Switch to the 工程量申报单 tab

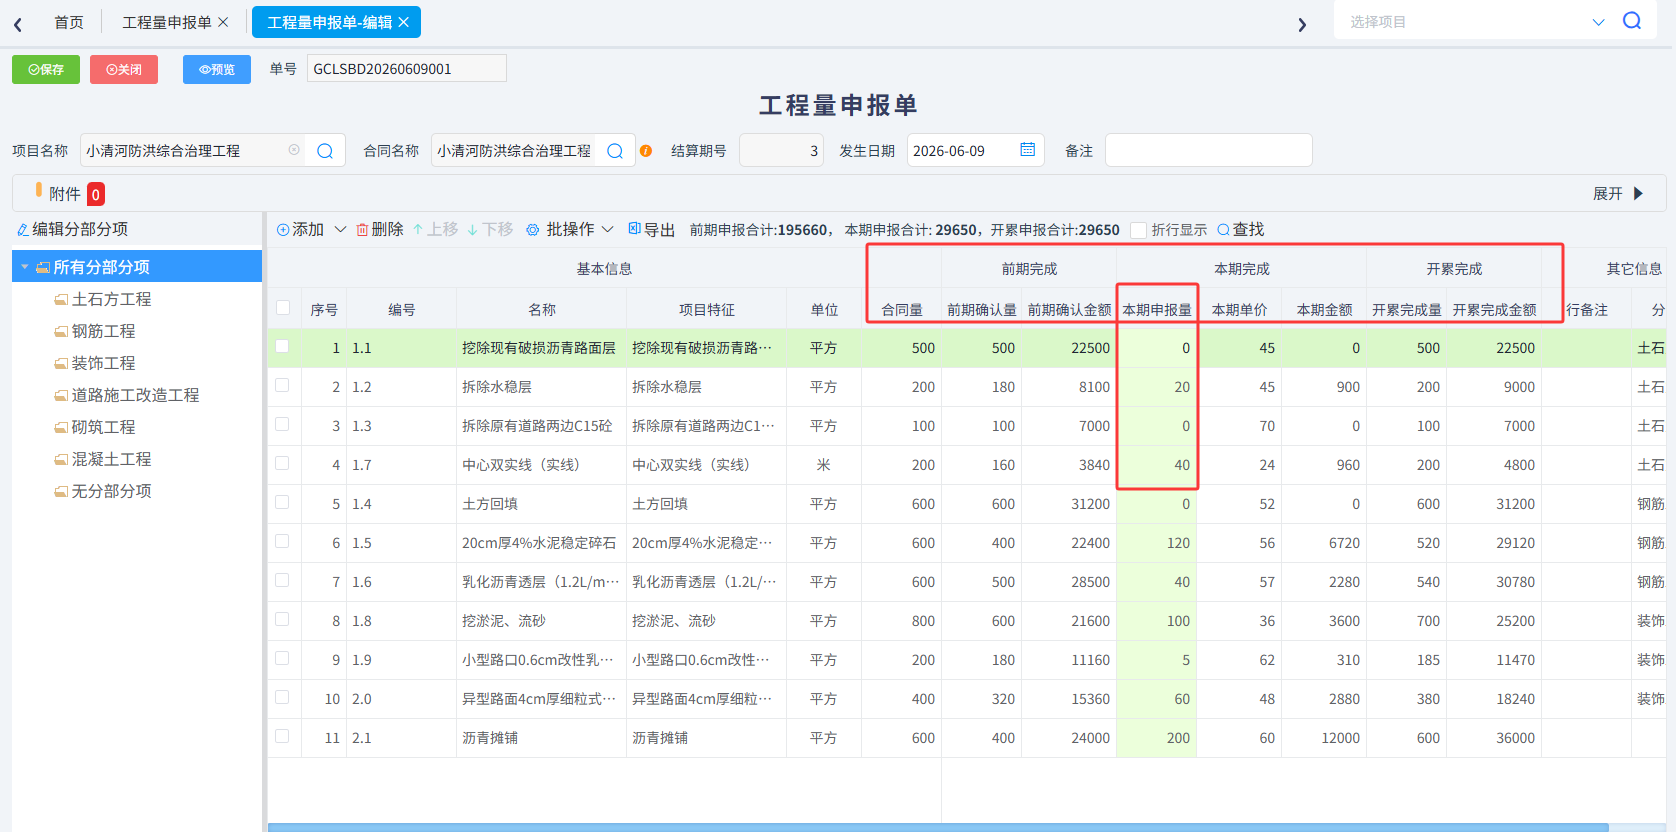click(167, 22)
